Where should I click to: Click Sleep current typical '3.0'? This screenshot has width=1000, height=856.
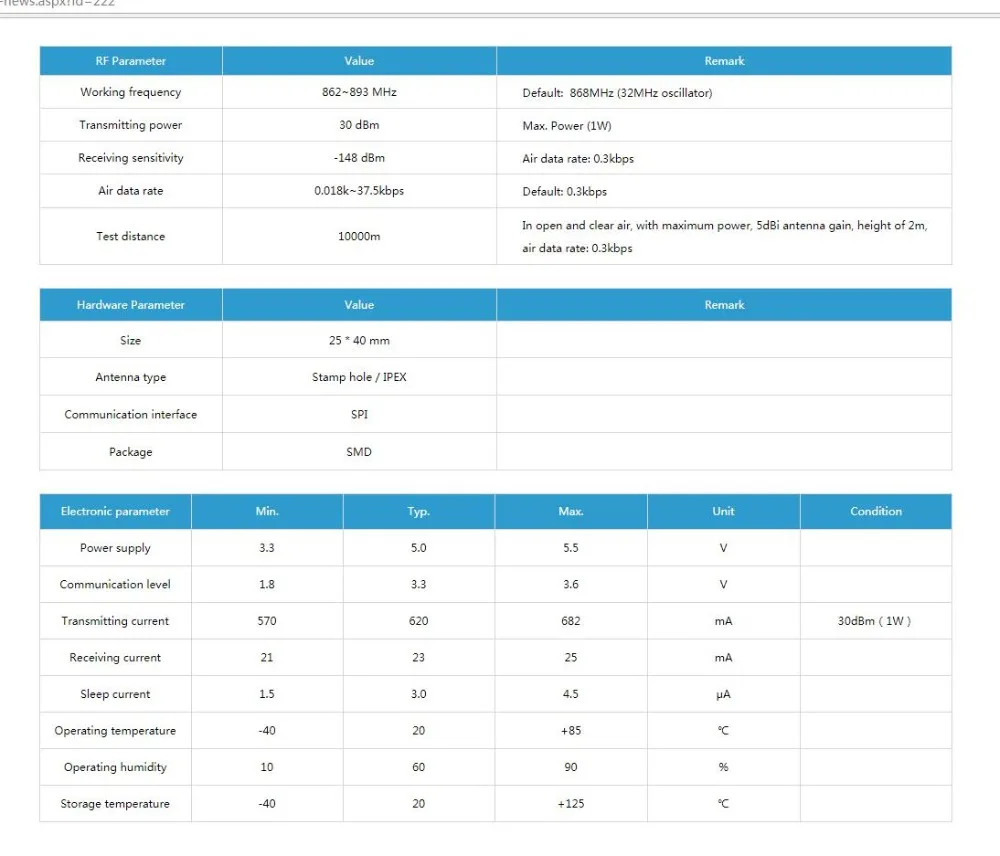[418, 694]
